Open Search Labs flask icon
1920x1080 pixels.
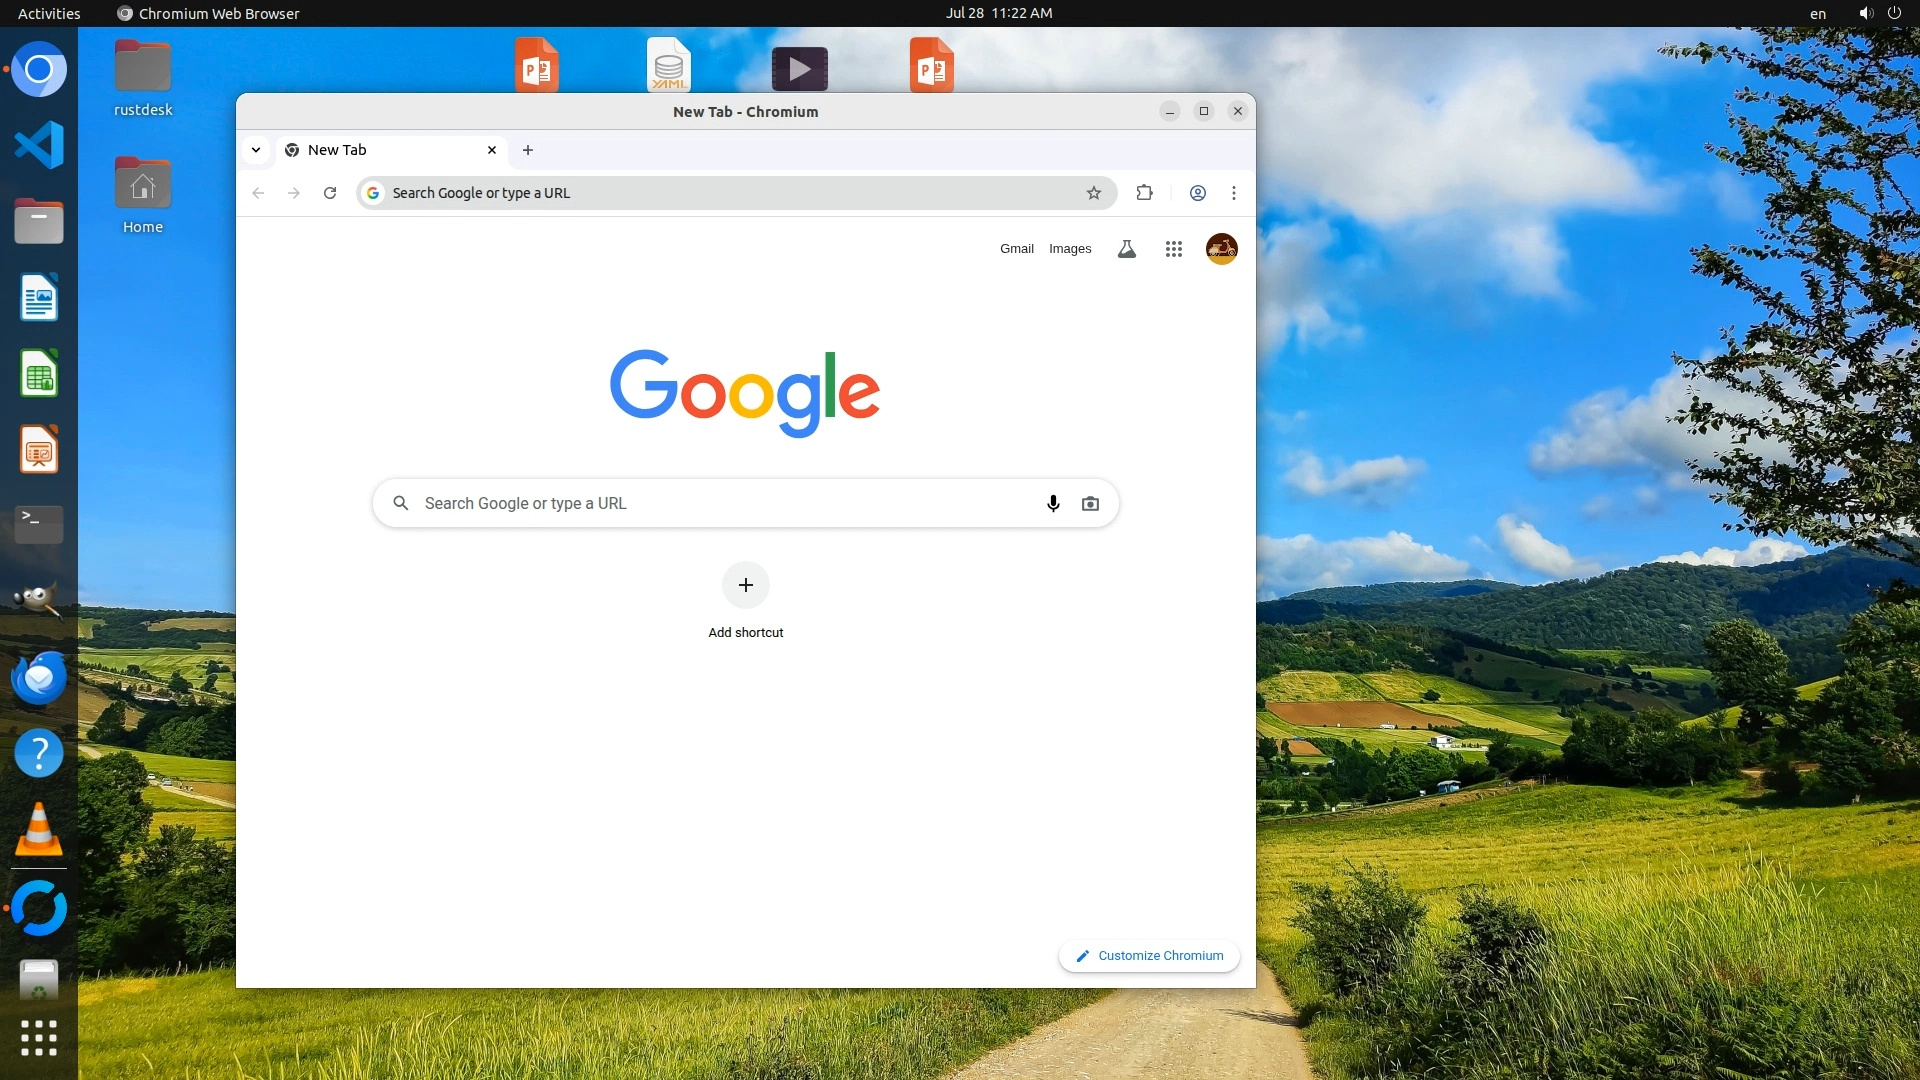[x=1127, y=249]
